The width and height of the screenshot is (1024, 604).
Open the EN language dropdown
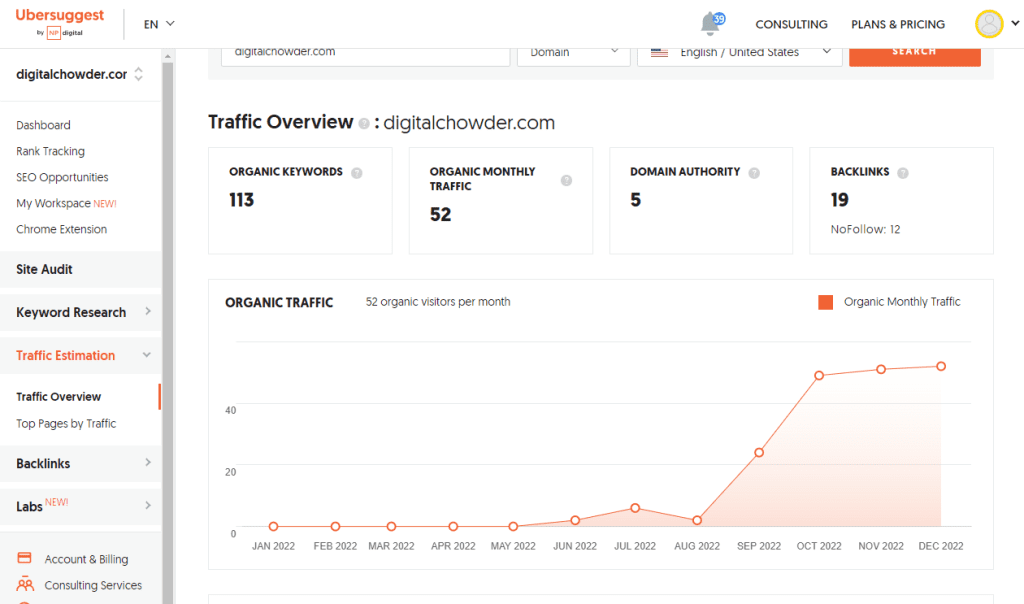tap(159, 24)
